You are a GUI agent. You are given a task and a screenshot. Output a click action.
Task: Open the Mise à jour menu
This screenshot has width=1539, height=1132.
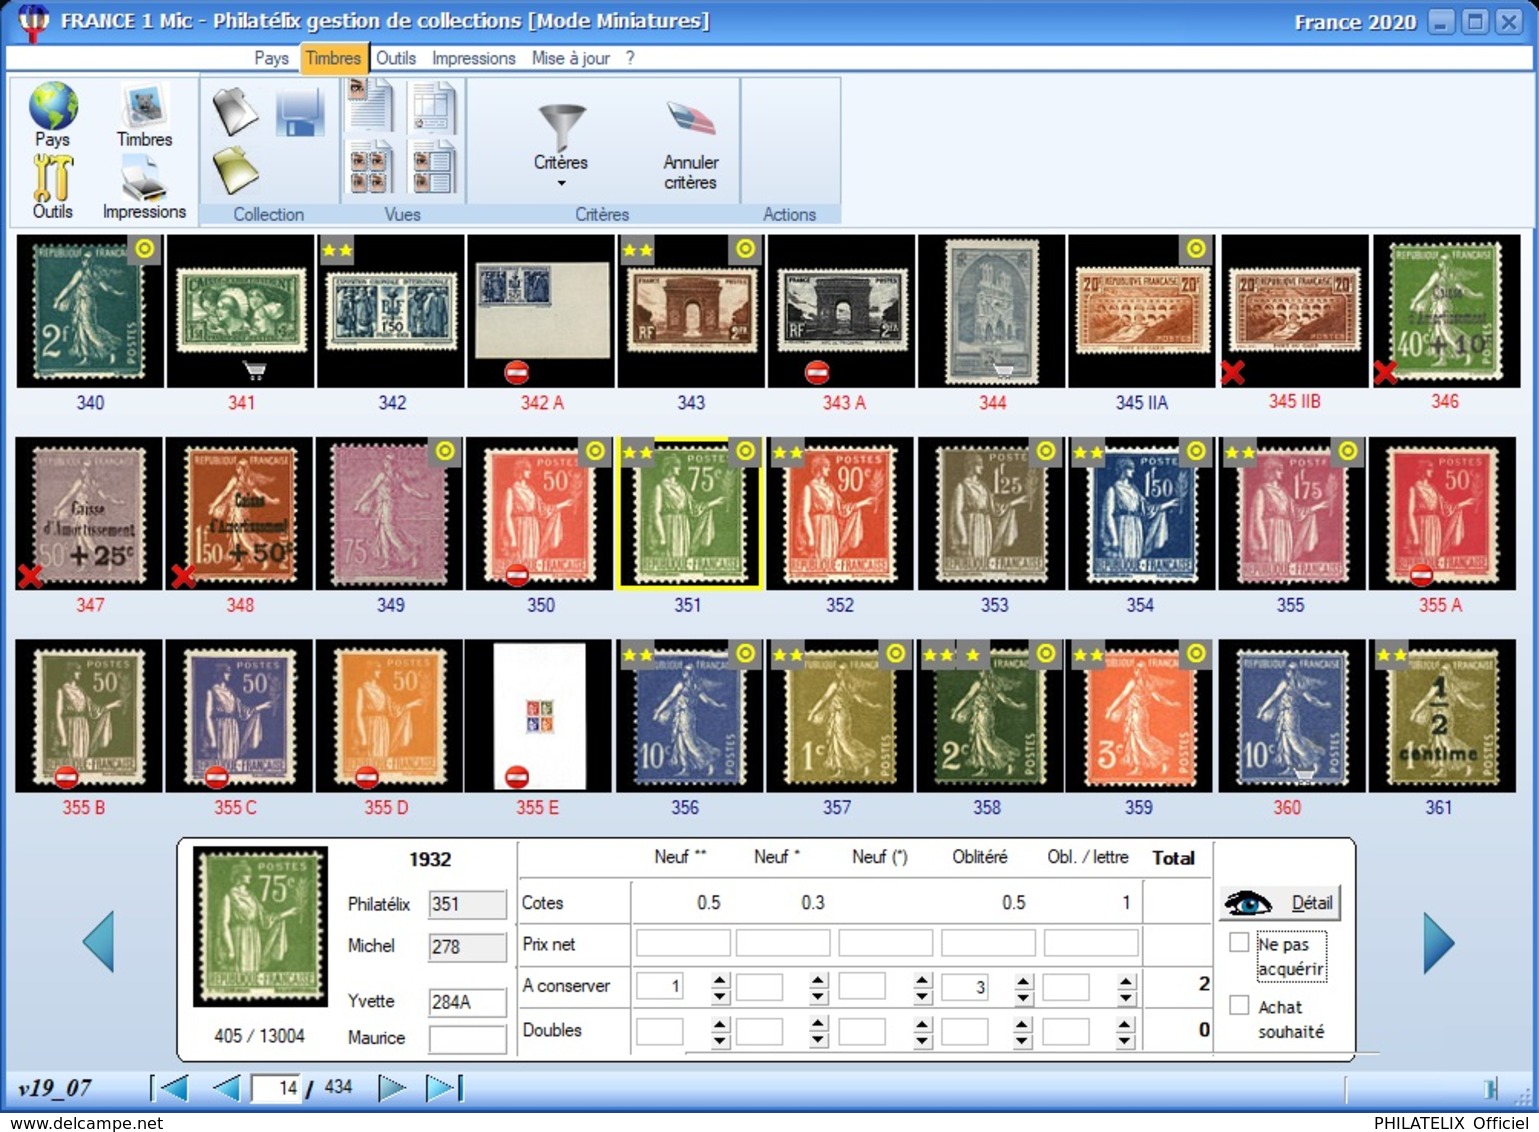pos(571,58)
